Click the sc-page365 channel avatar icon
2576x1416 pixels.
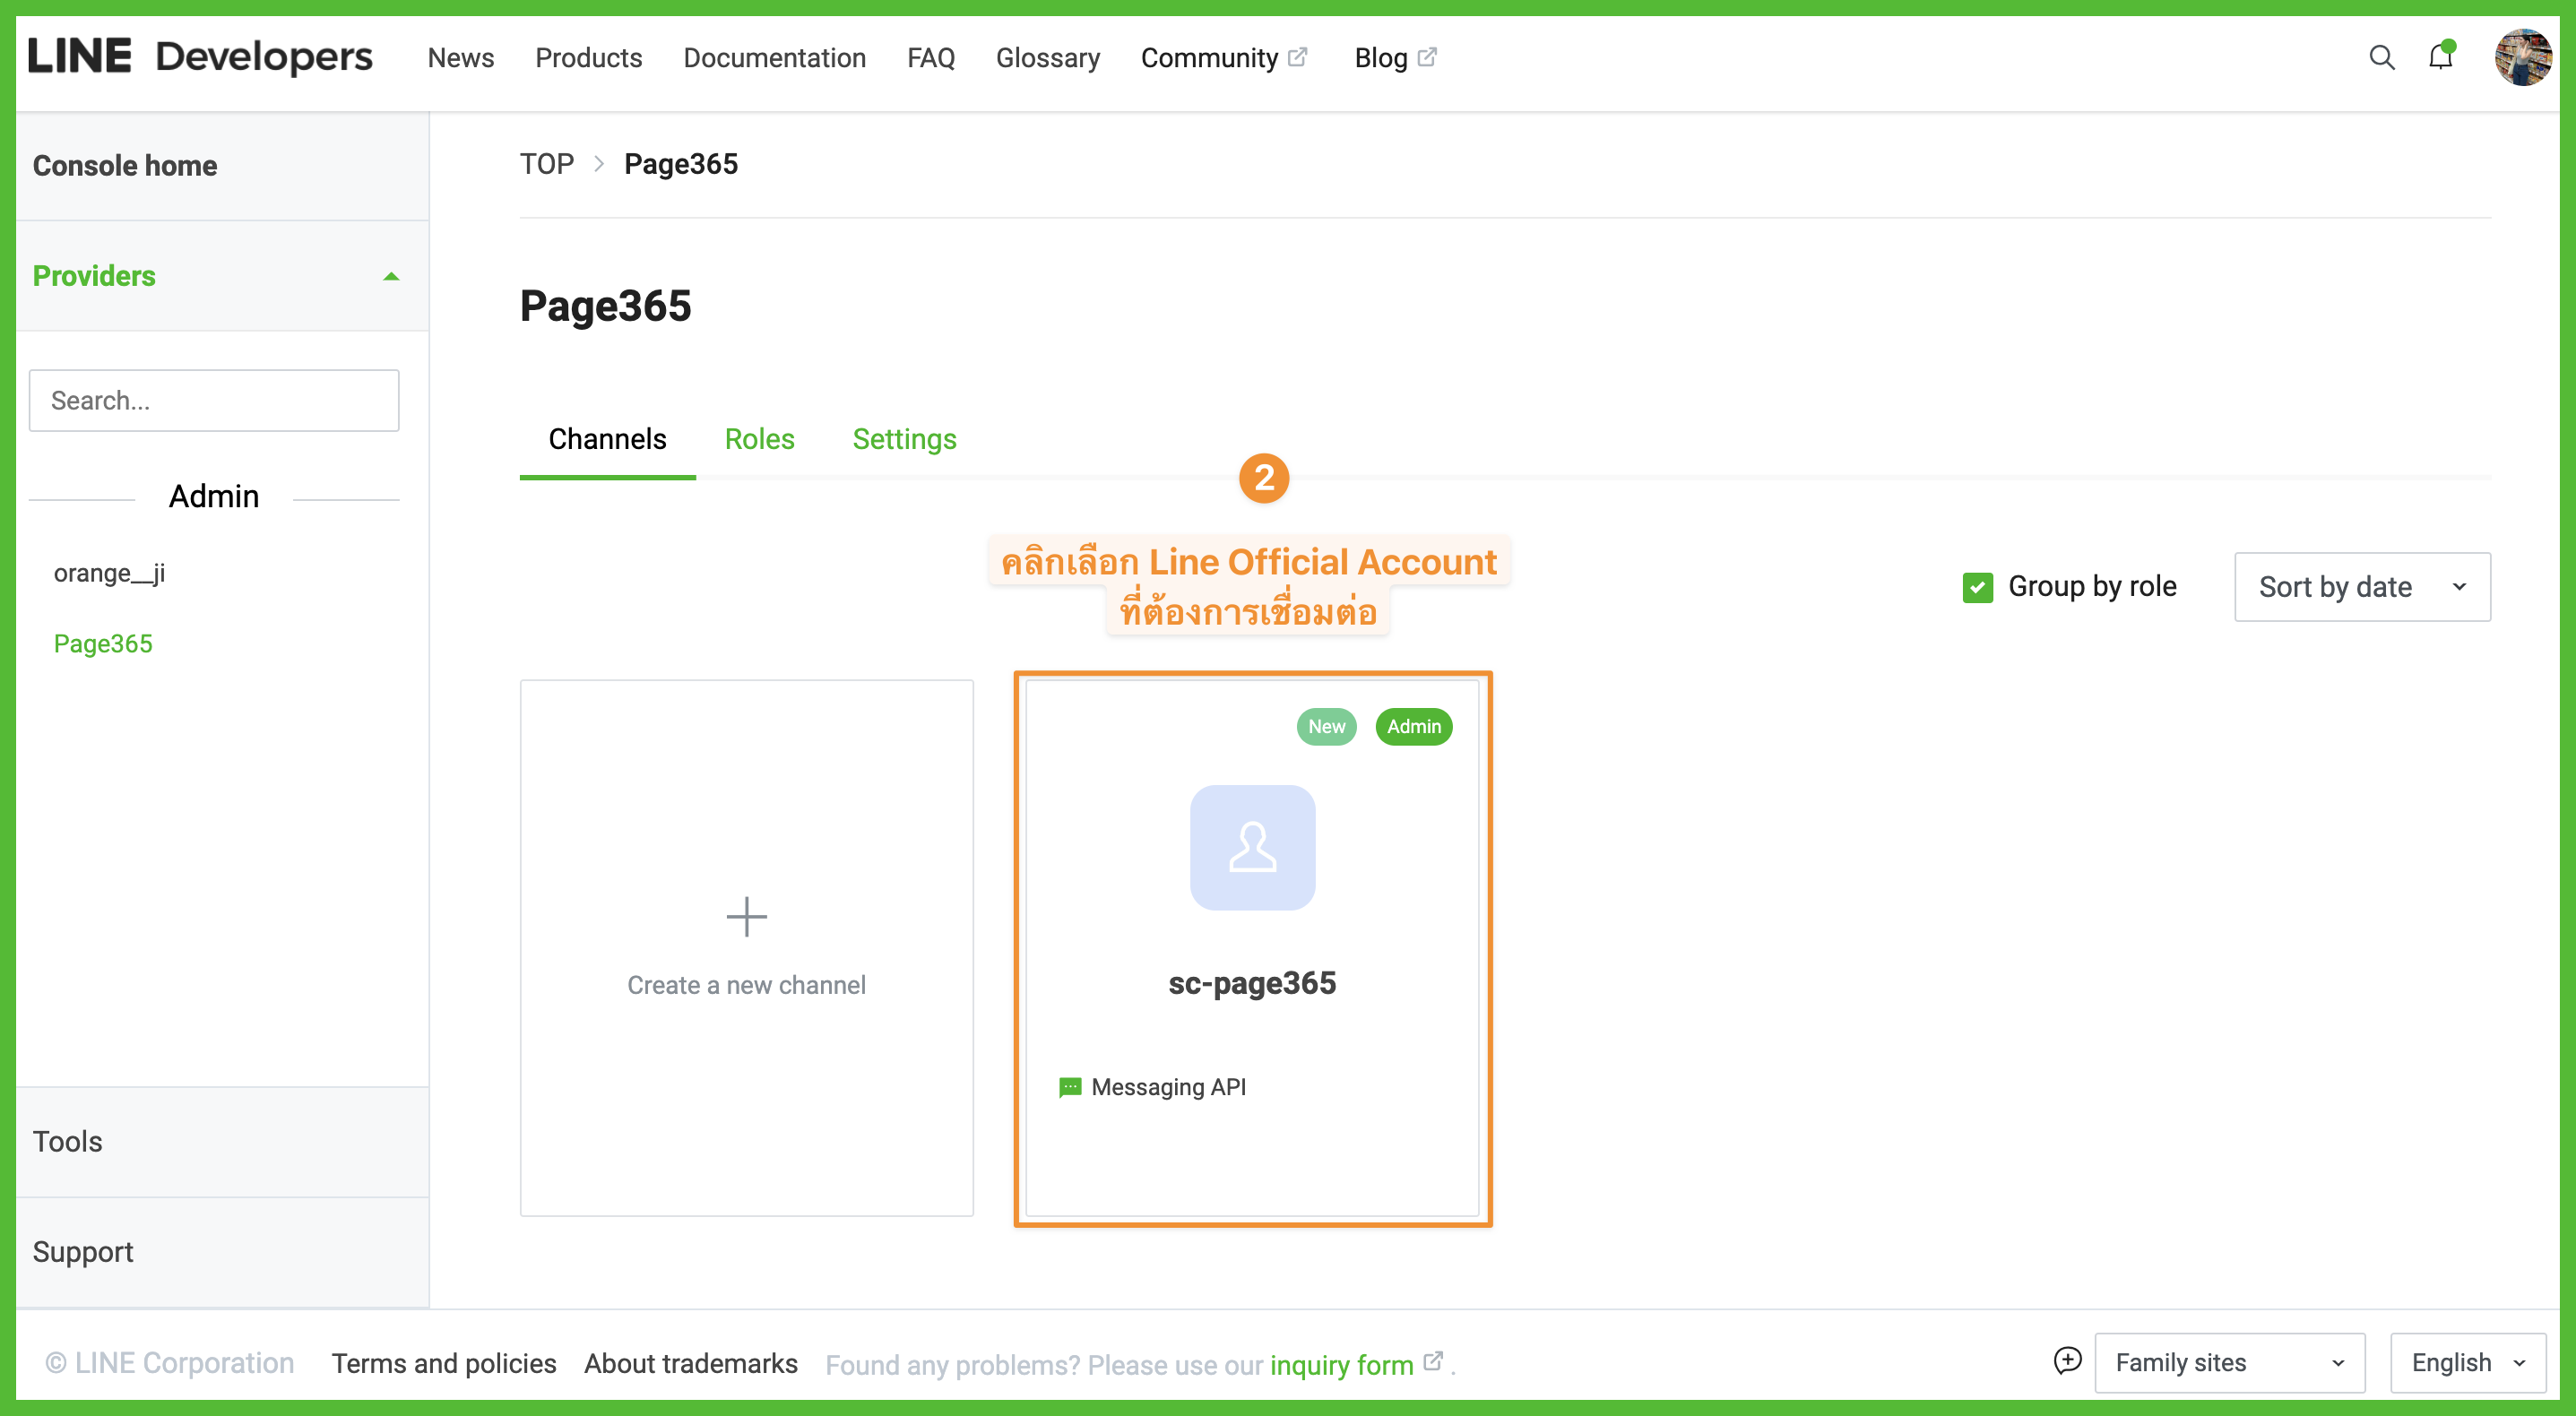(x=1252, y=847)
